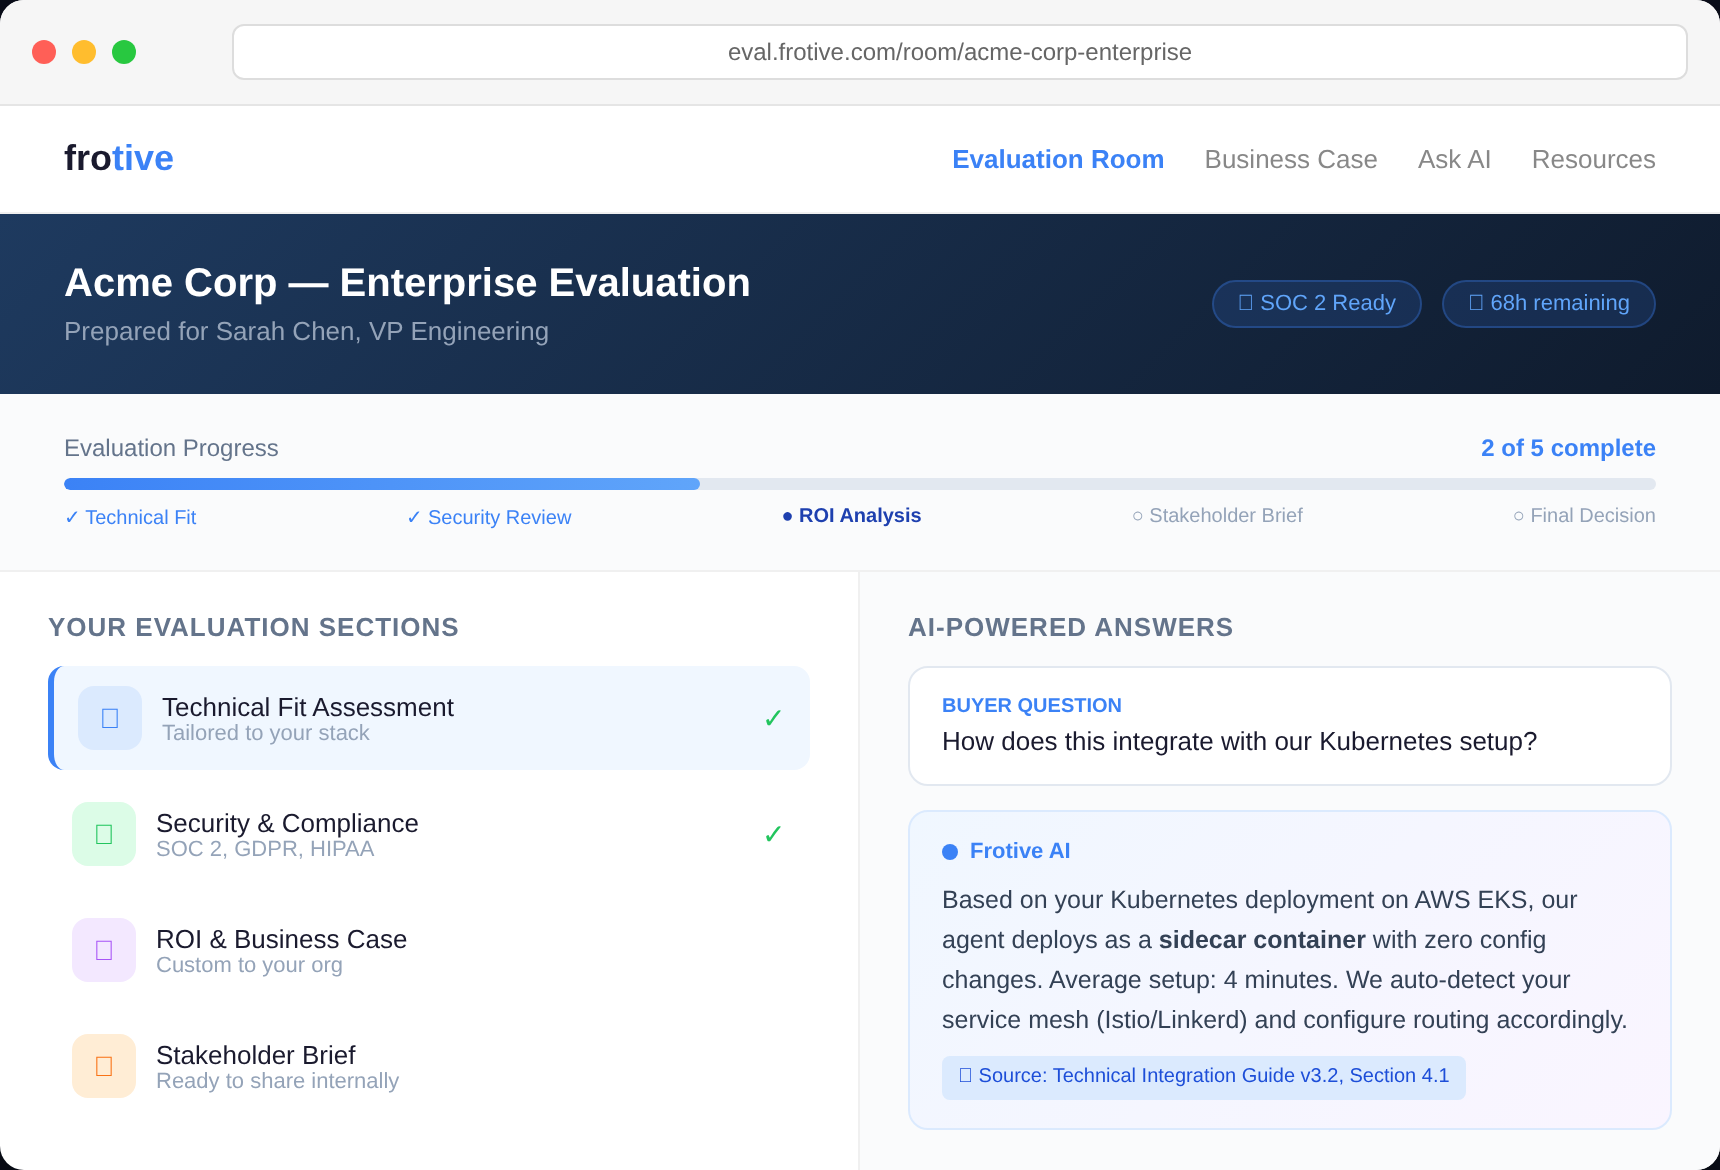Select the Security & Compliance row
1720x1170 pixels.
429,834
